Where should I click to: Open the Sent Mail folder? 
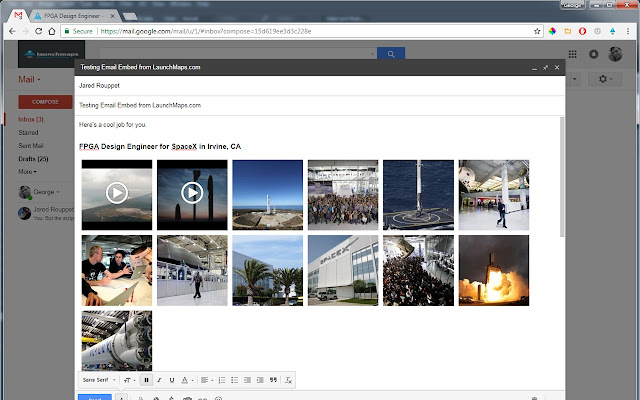[31, 146]
